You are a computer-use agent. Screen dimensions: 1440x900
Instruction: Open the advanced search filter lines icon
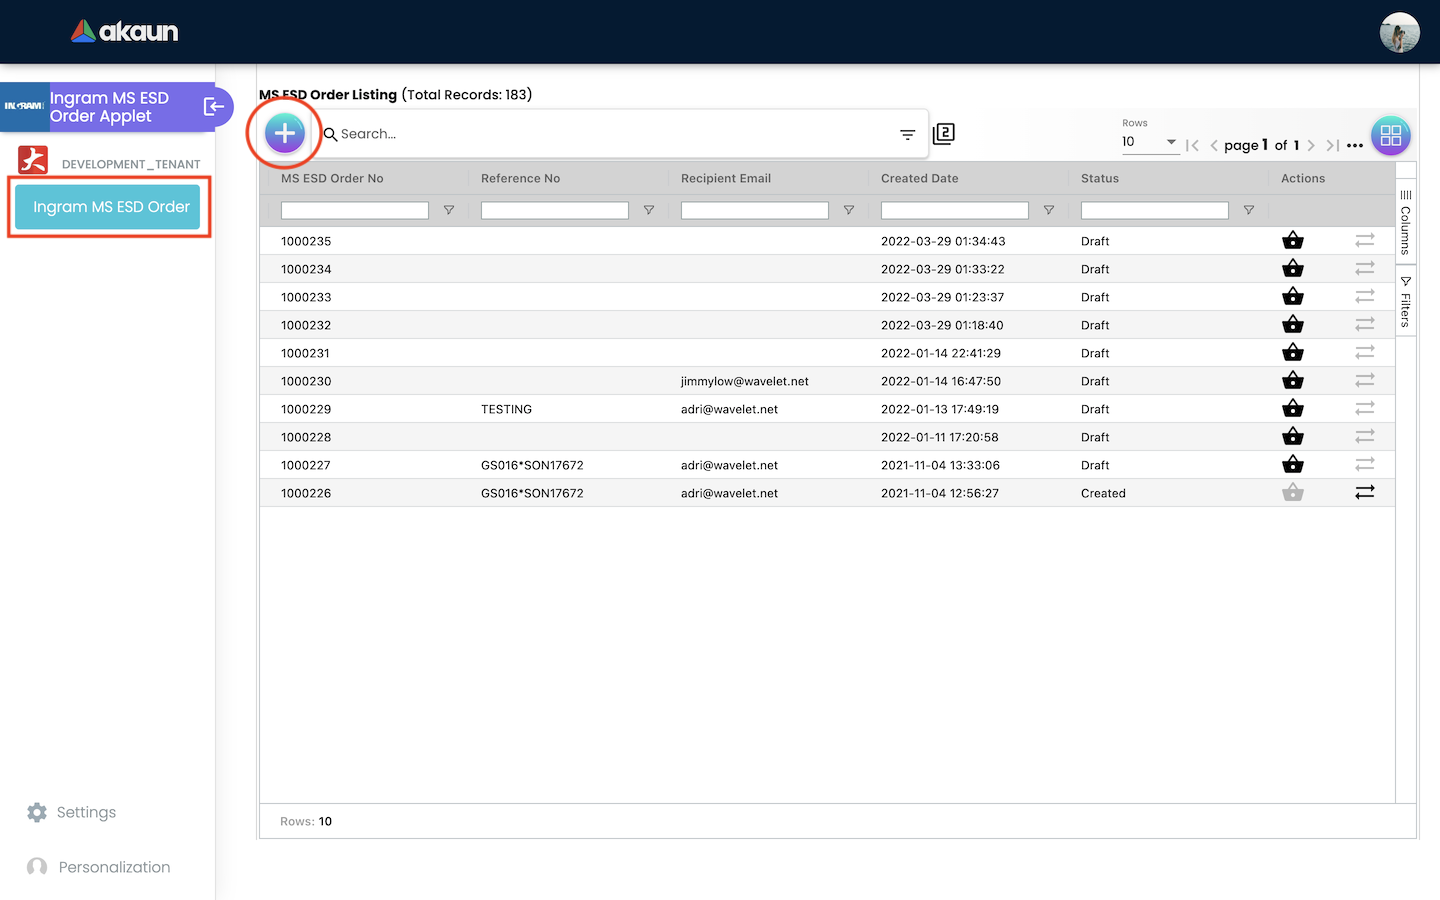(x=907, y=135)
